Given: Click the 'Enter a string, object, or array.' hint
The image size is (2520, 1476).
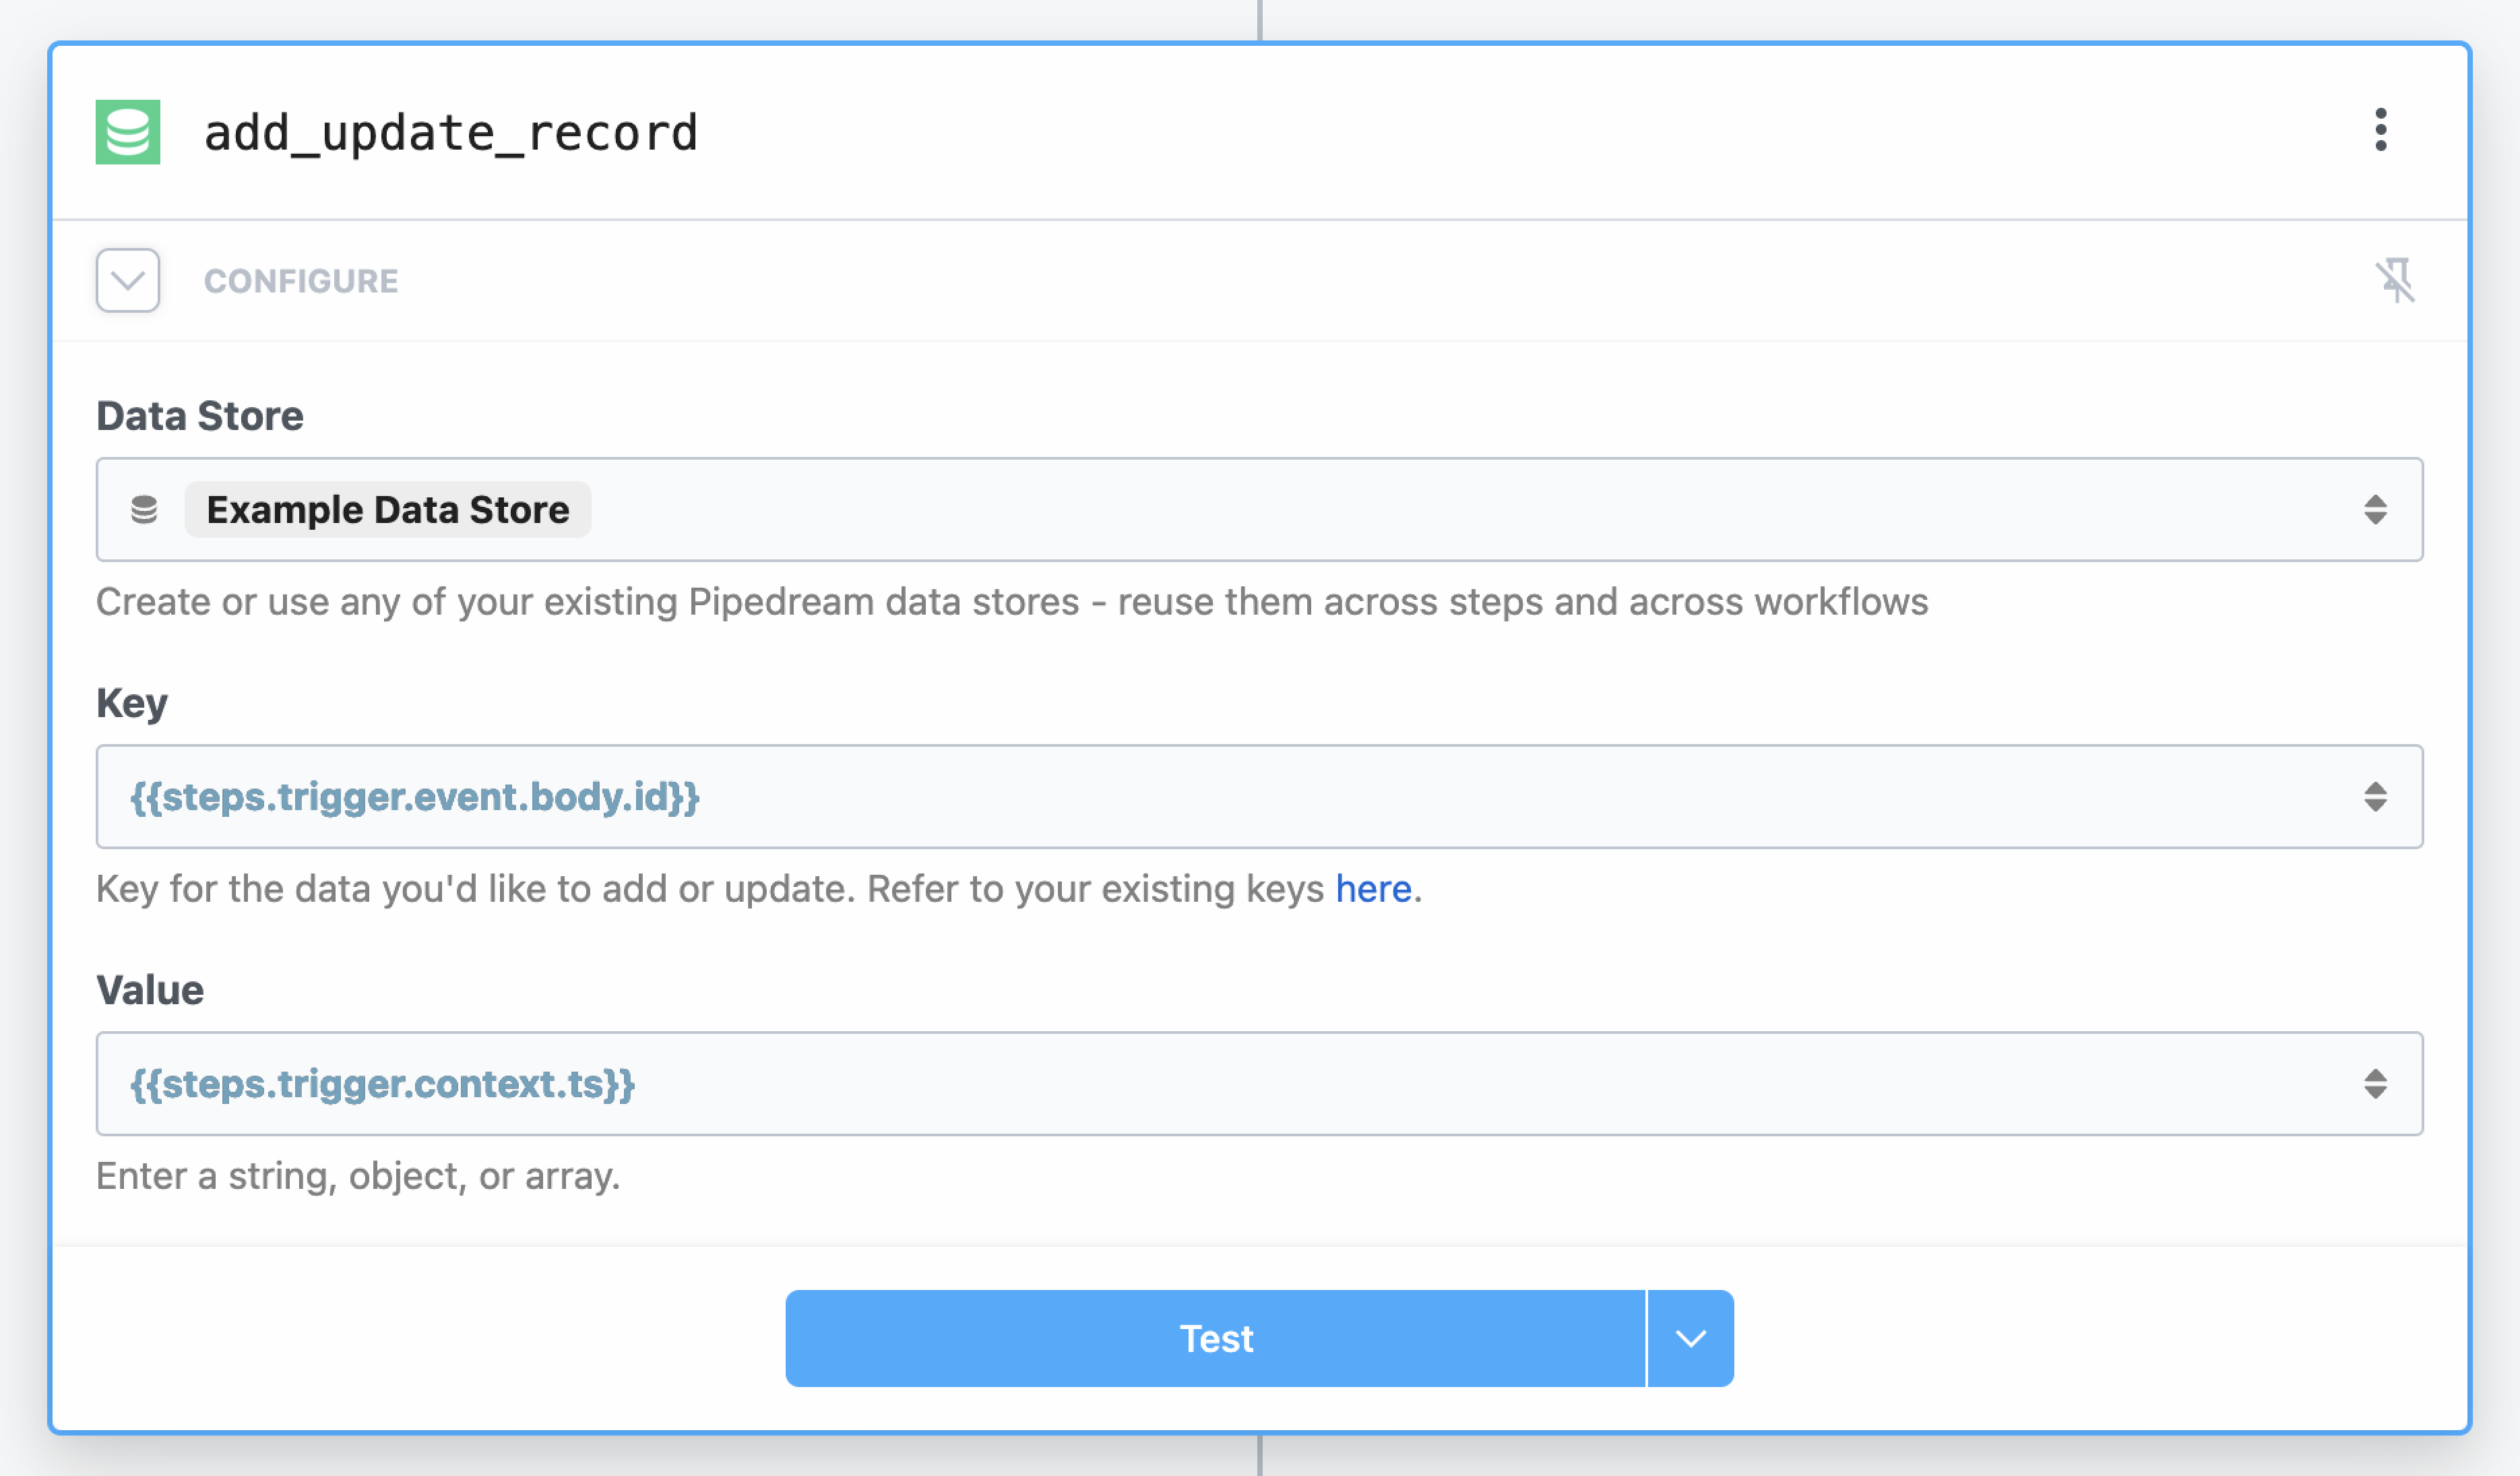Looking at the screenshot, I should tap(358, 1177).
